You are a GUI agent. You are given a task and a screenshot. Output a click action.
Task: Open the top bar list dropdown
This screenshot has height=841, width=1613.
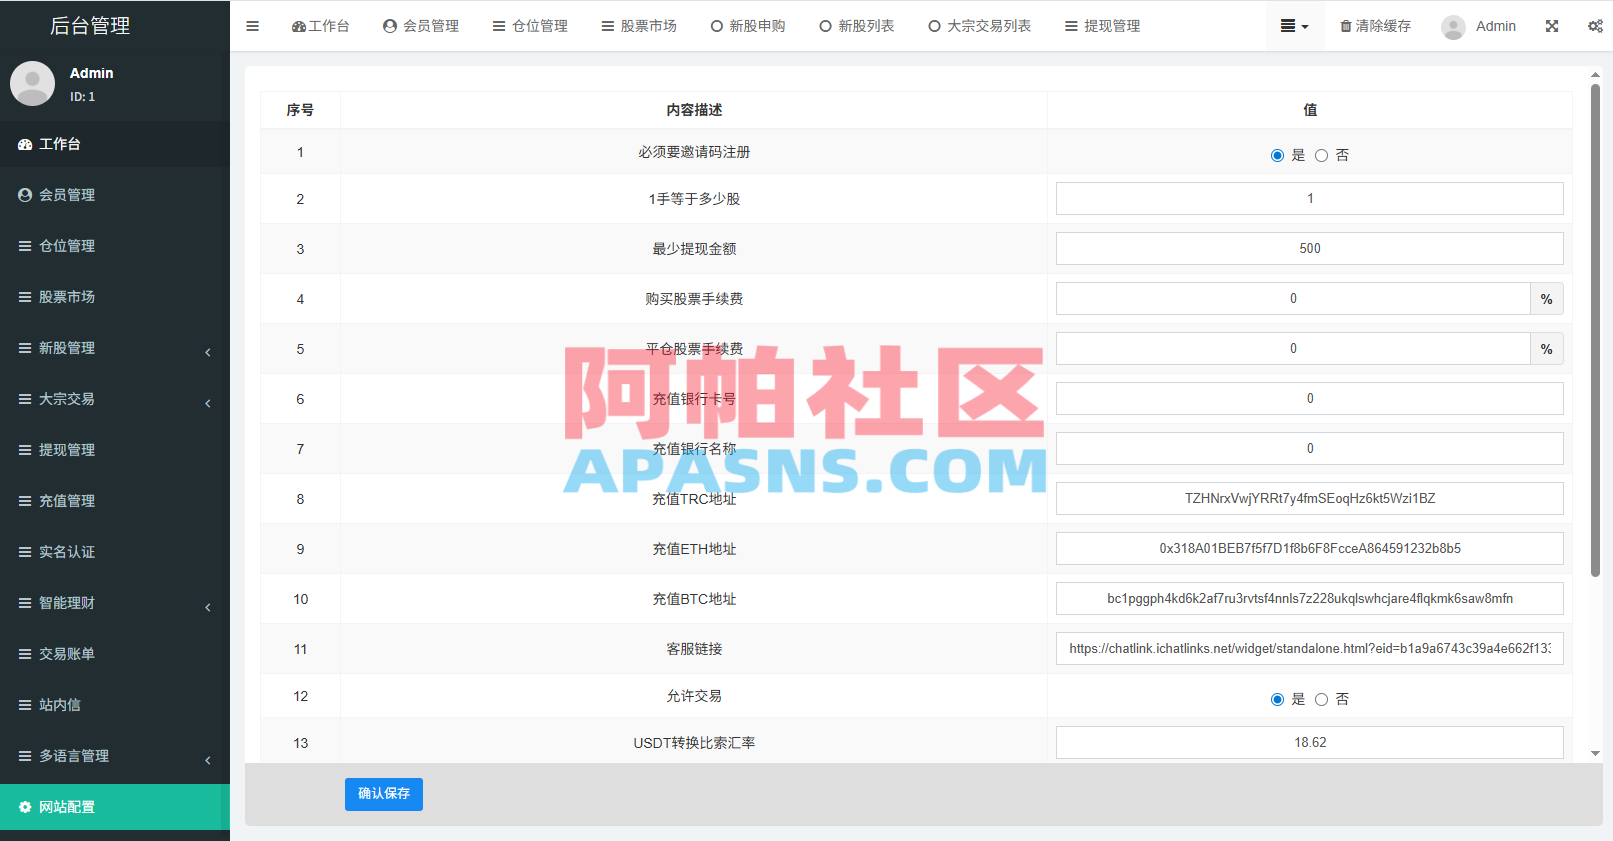(x=1294, y=26)
